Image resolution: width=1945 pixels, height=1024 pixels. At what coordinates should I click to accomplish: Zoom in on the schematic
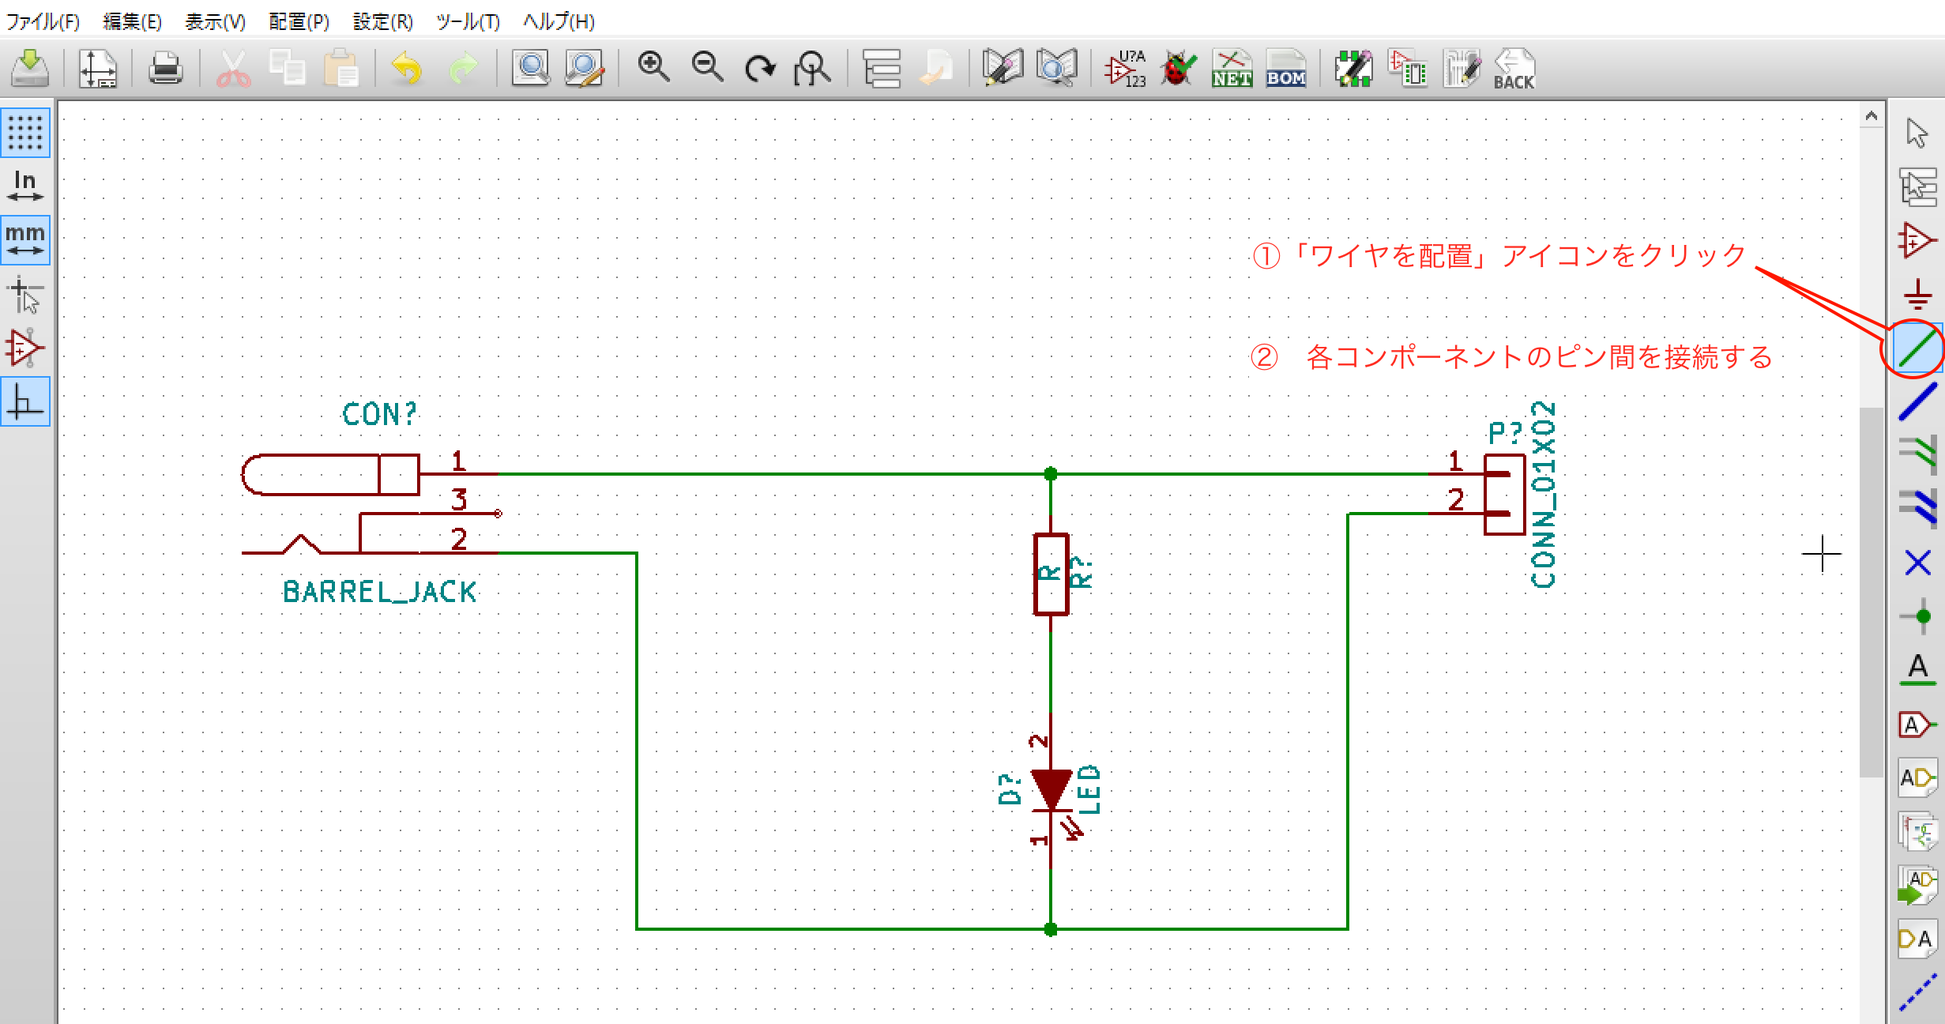(653, 68)
